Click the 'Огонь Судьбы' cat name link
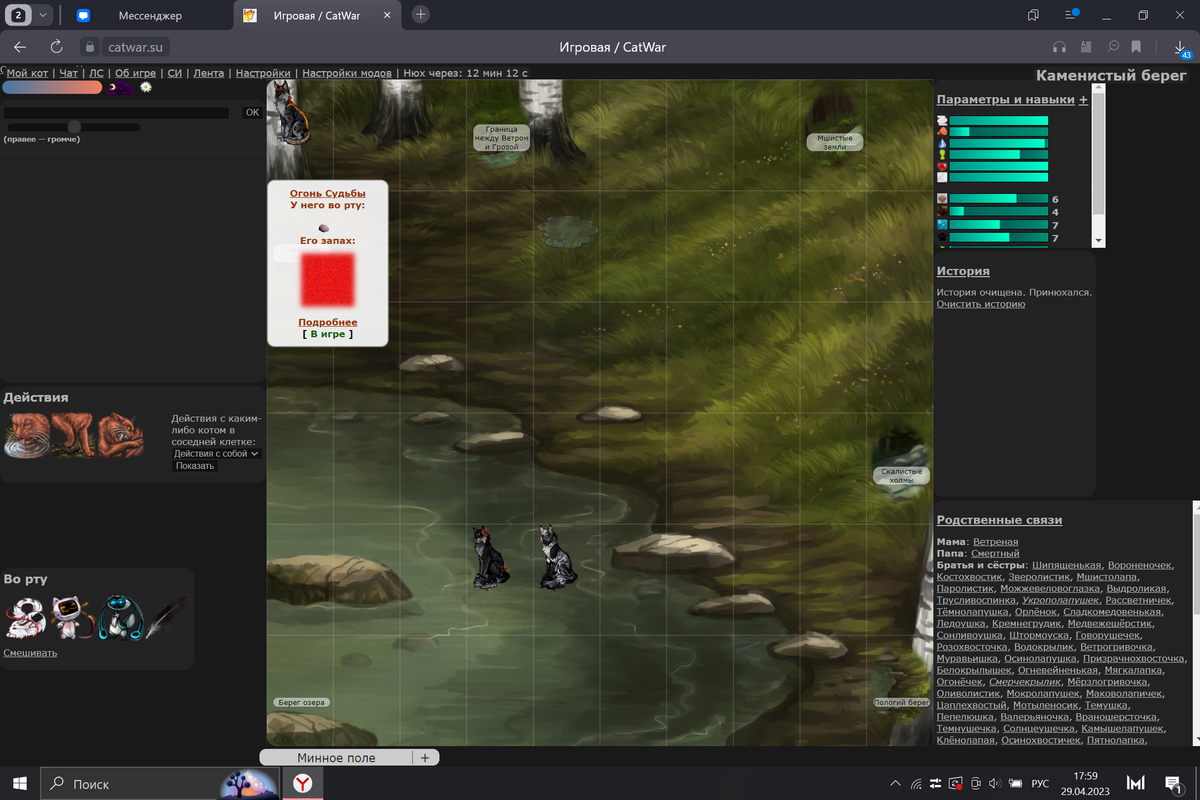The height and width of the screenshot is (800, 1200). [x=328, y=193]
